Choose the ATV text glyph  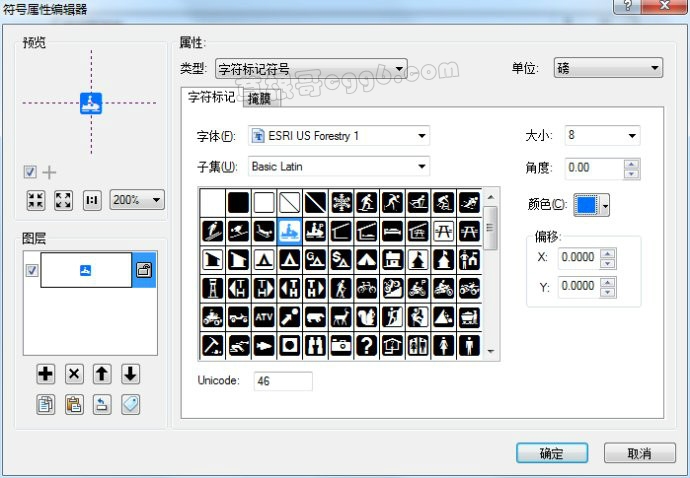pyautogui.click(x=264, y=317)
